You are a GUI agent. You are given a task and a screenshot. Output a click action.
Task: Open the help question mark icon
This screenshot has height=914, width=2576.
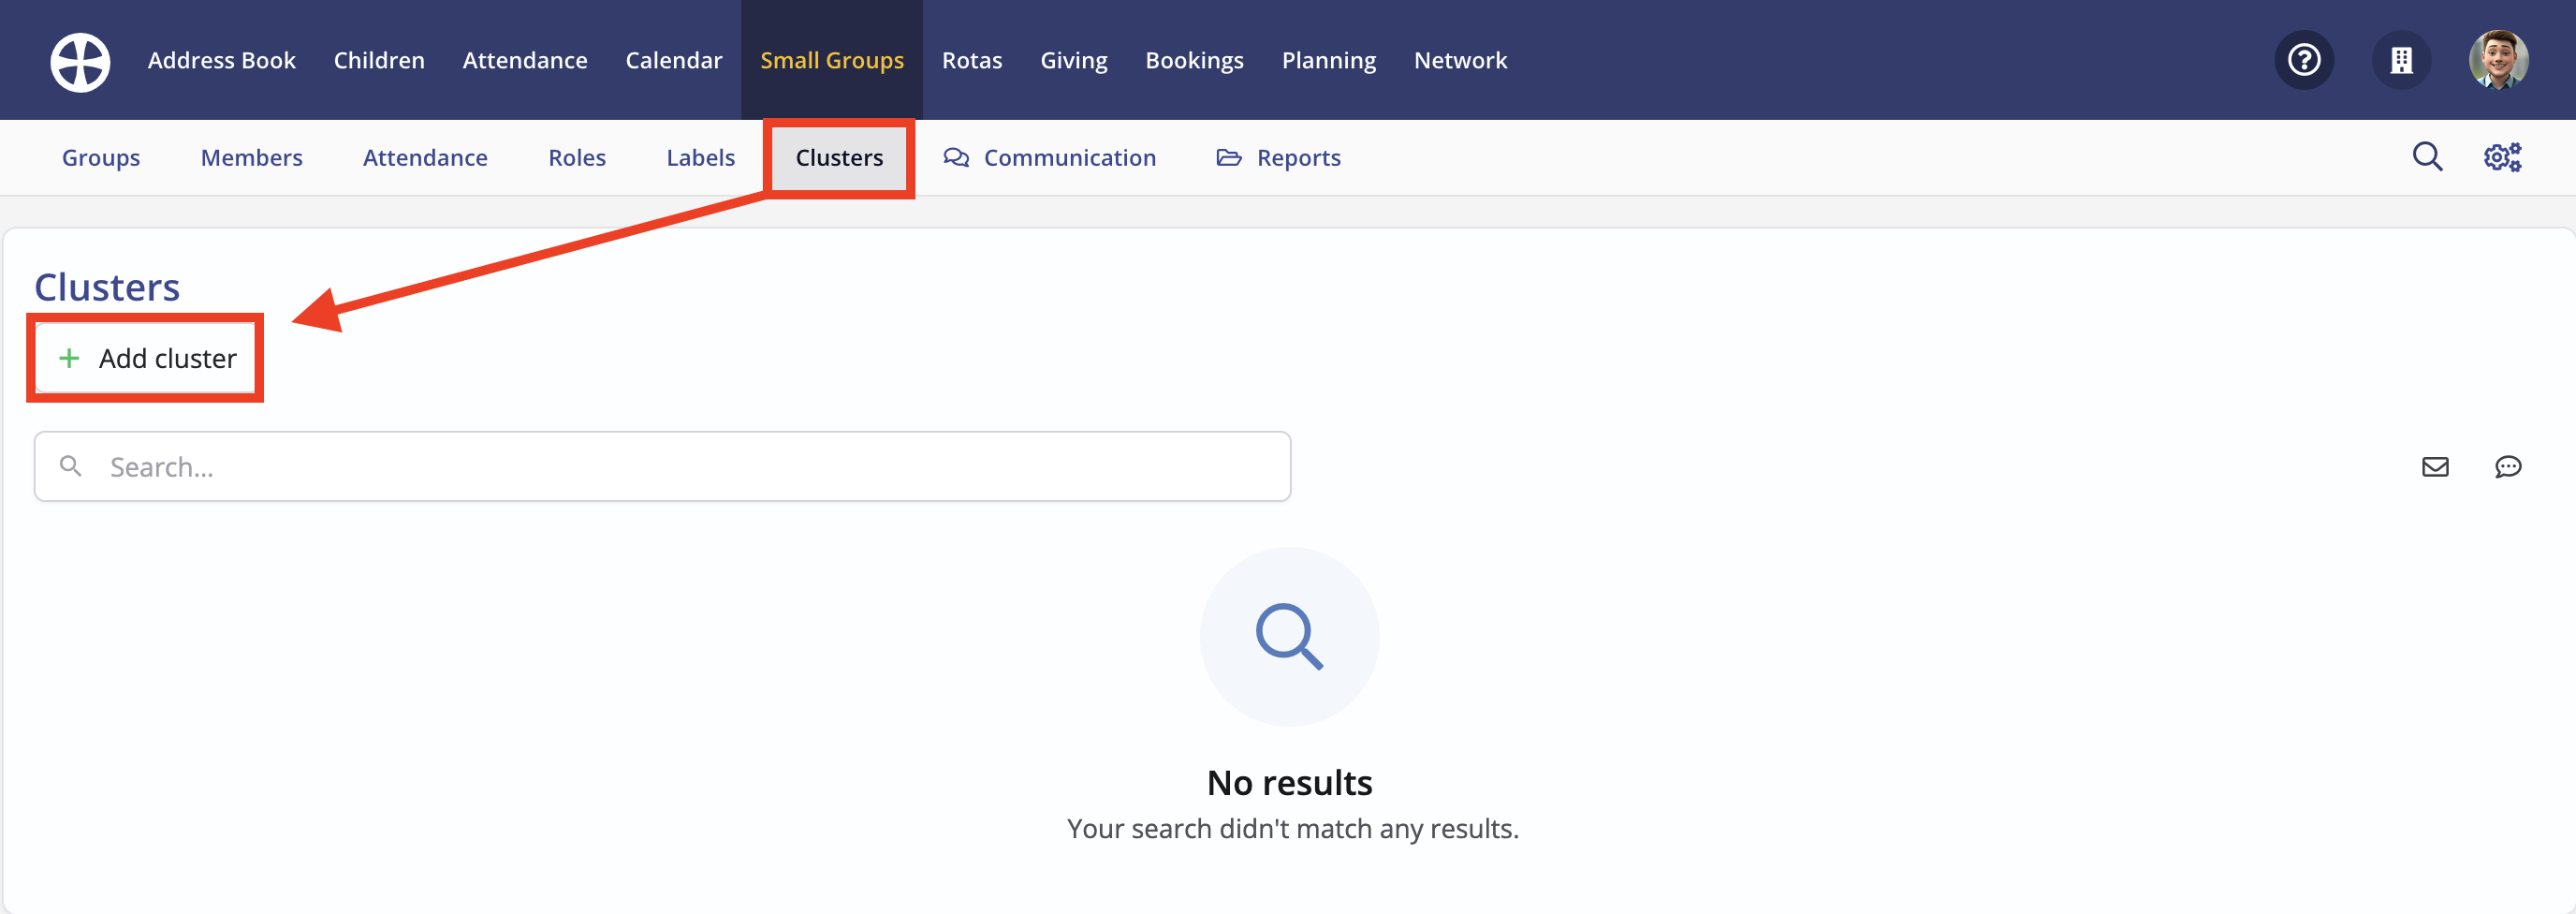pos(2304,60)
